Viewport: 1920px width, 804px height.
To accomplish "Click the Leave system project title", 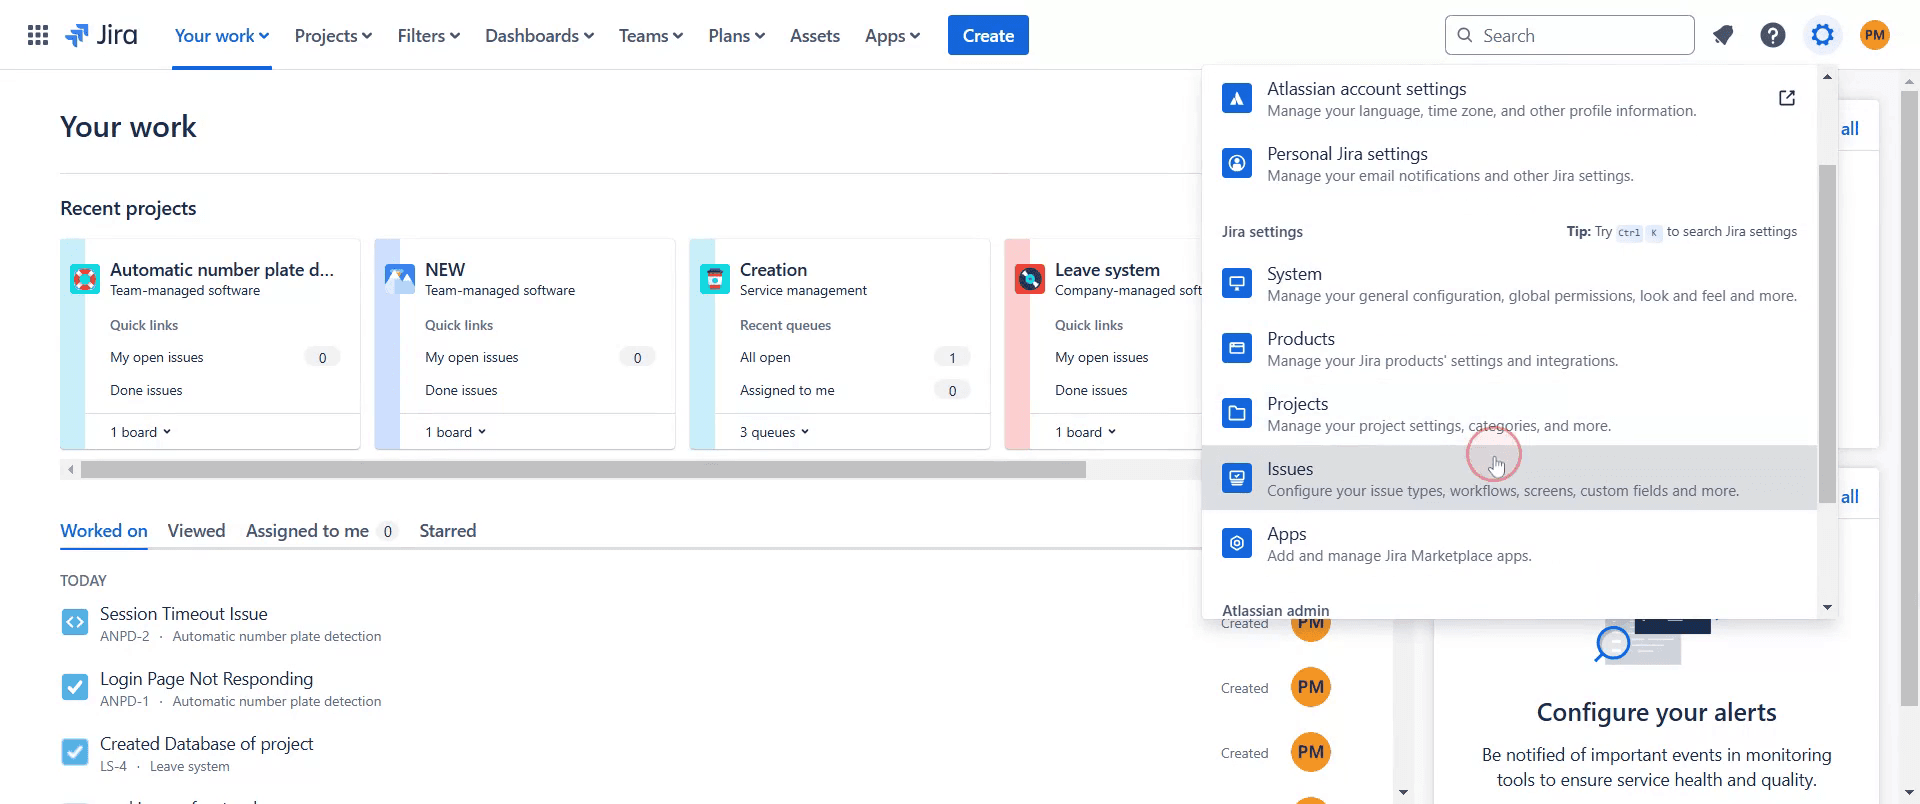I will tap(1107, 270).
